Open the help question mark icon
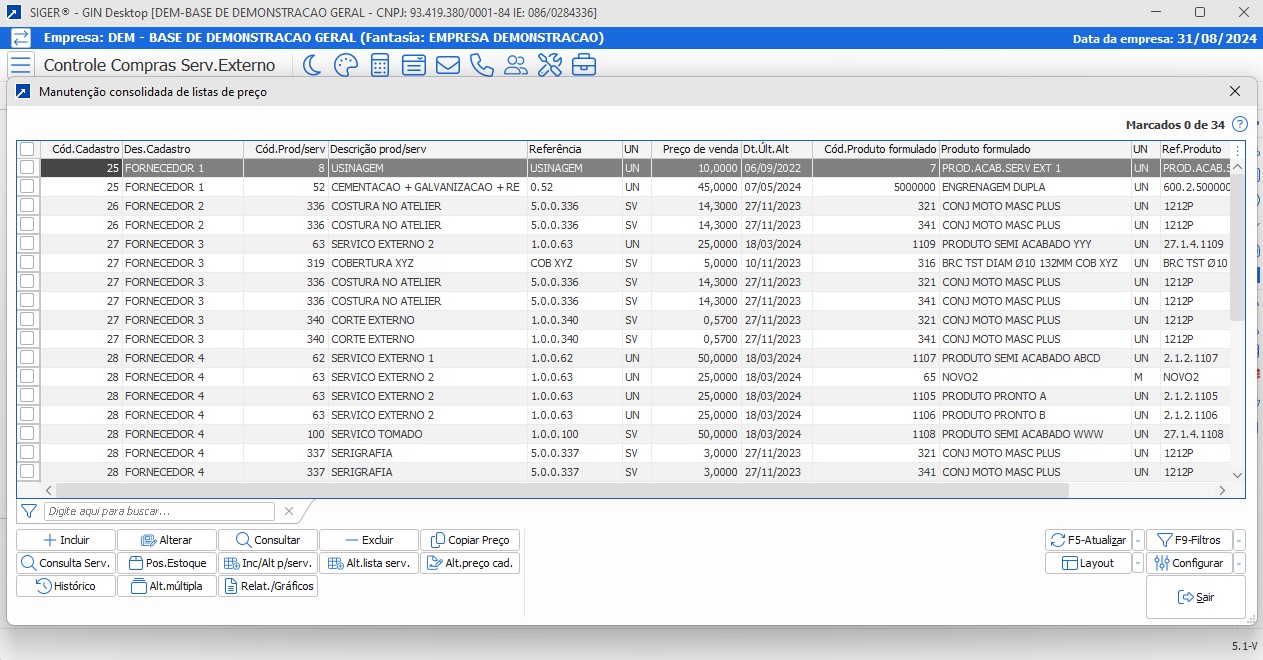Screen dimensions: 1263x660 [x=1240, y=125]
